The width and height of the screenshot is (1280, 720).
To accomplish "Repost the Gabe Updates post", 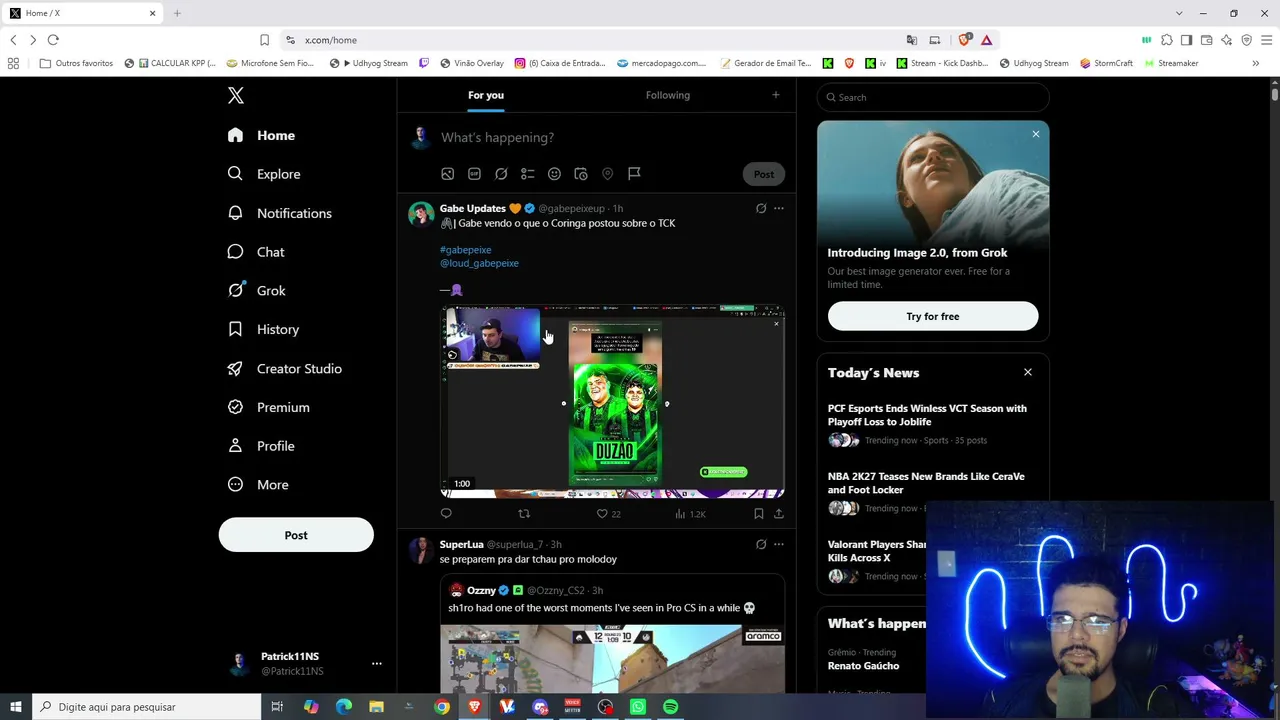I will 524,514.
